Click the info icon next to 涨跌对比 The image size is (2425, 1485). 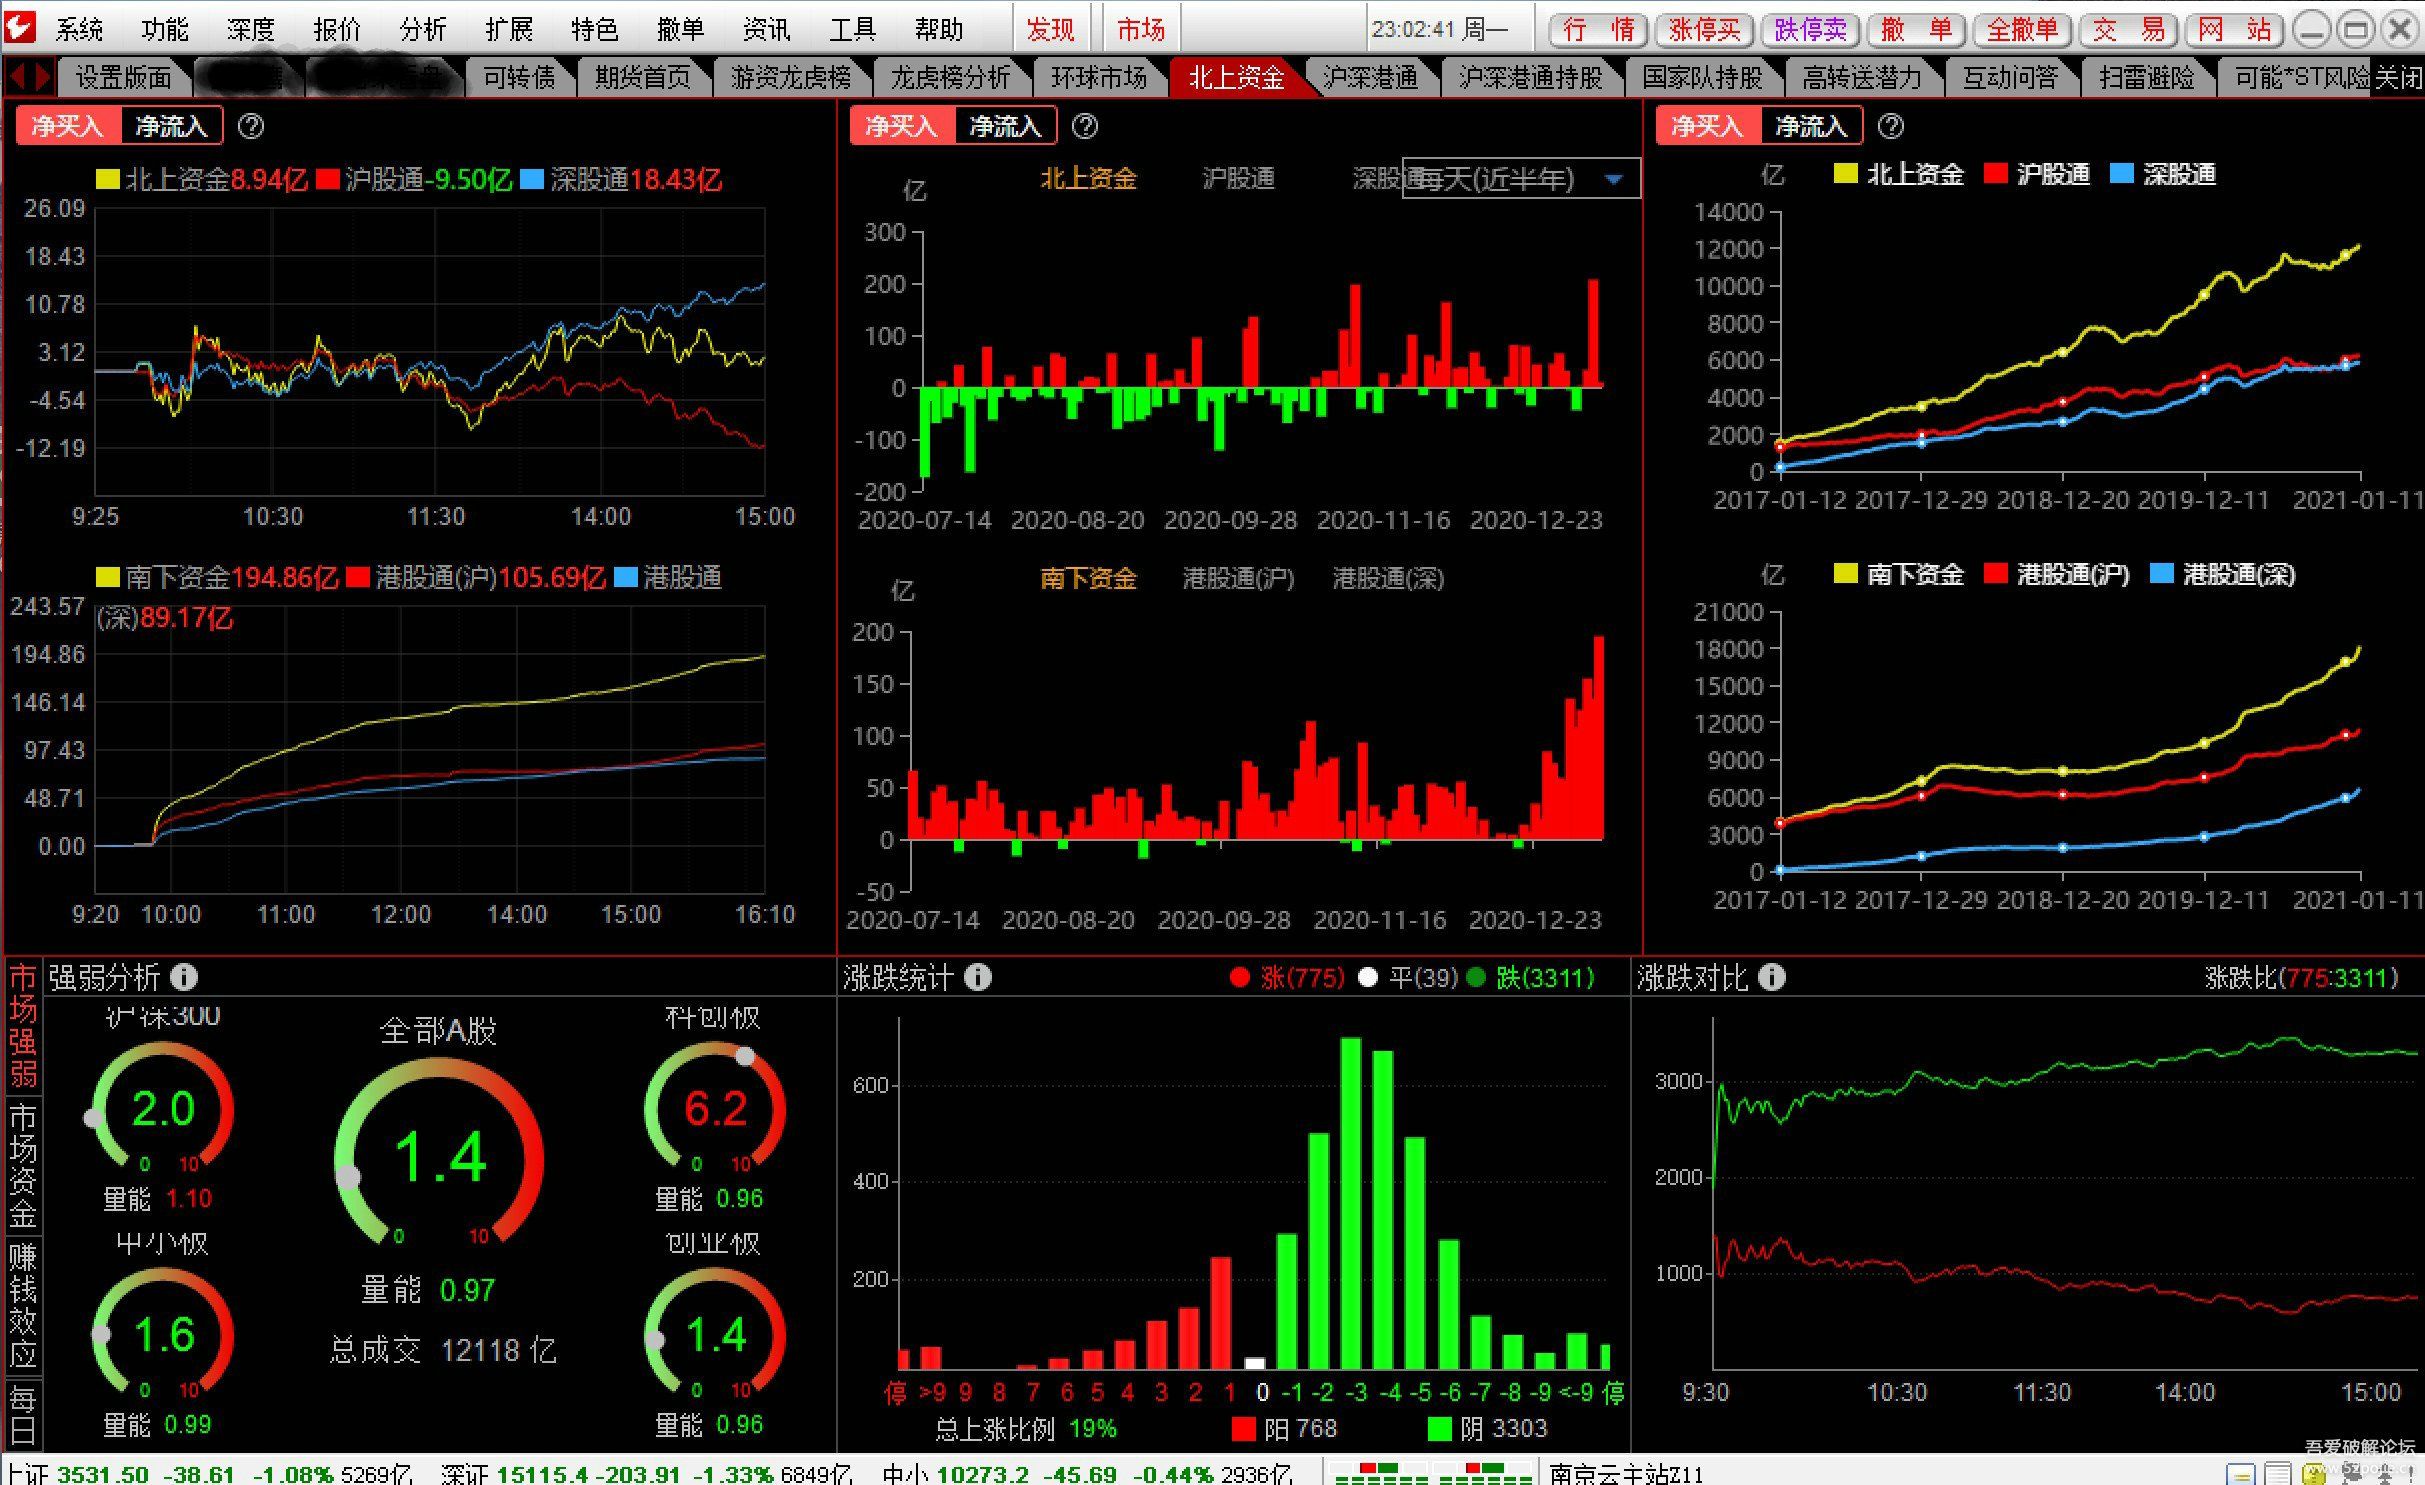point(1771,977)
